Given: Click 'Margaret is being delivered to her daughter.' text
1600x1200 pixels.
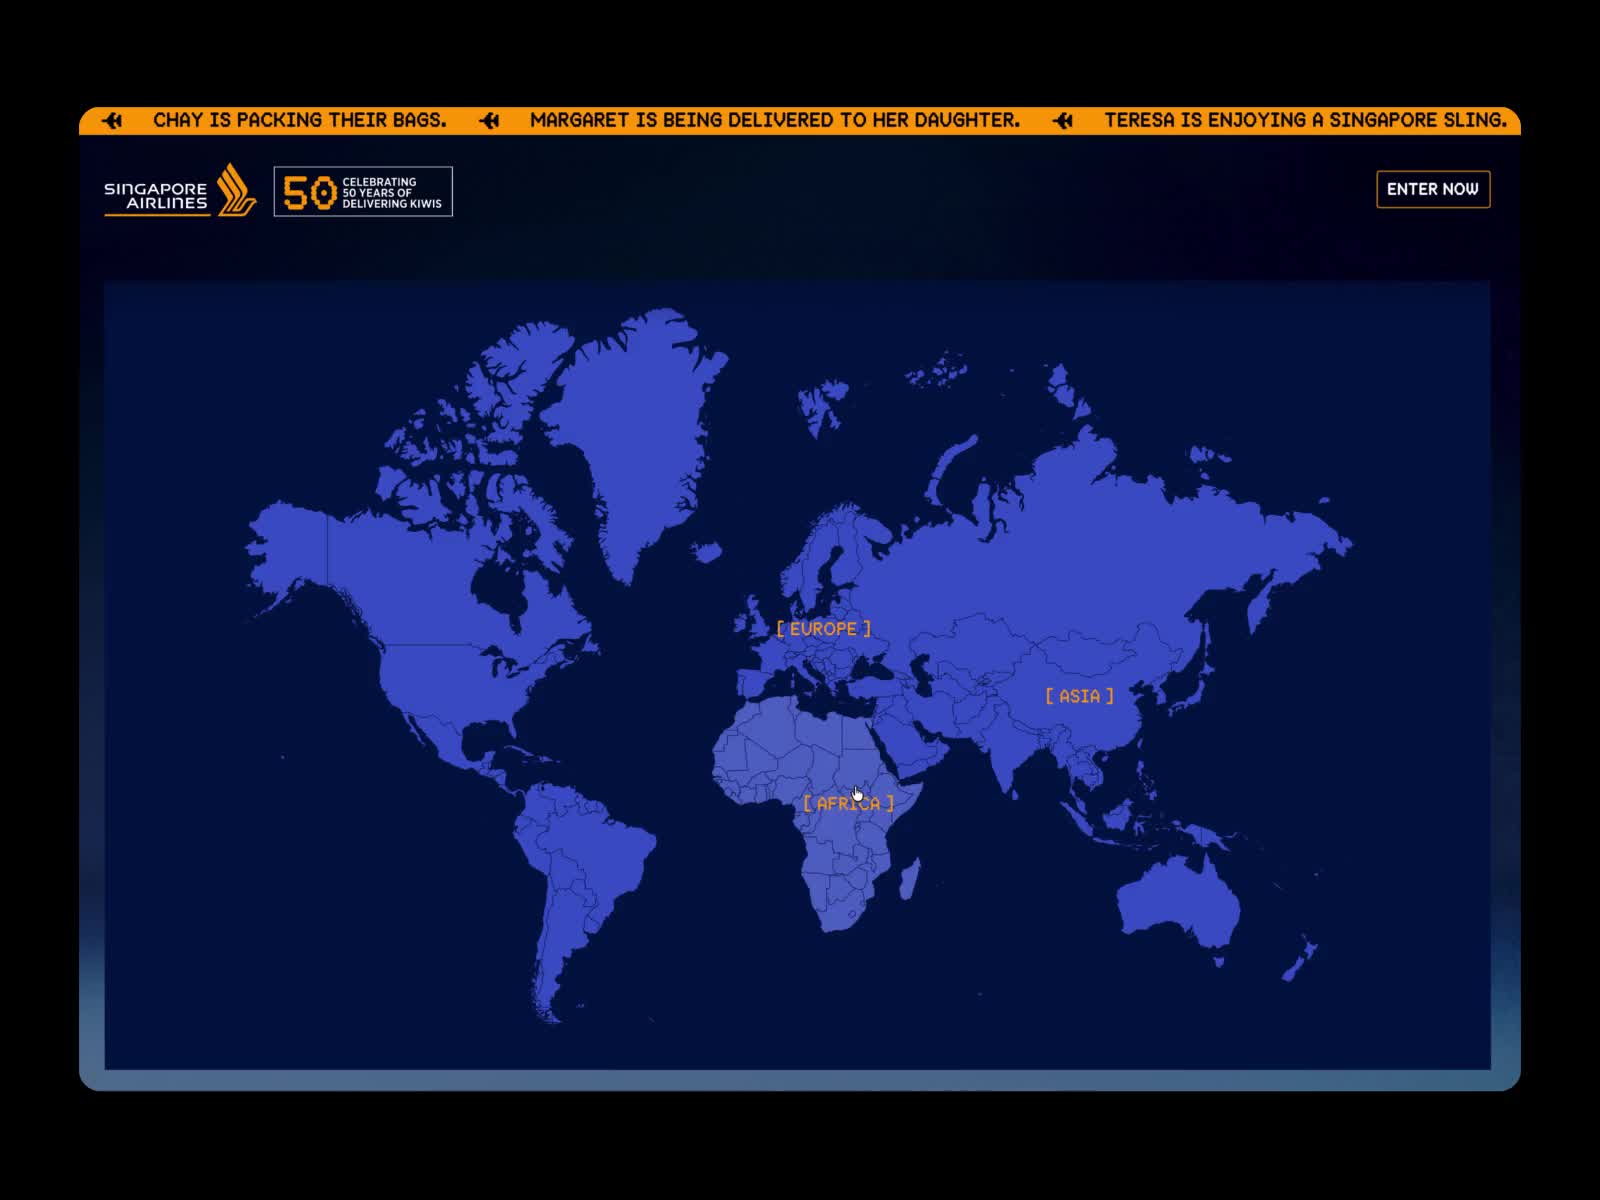Looking at the screenshot, I should pyautogui.click(x=775, y=120).
